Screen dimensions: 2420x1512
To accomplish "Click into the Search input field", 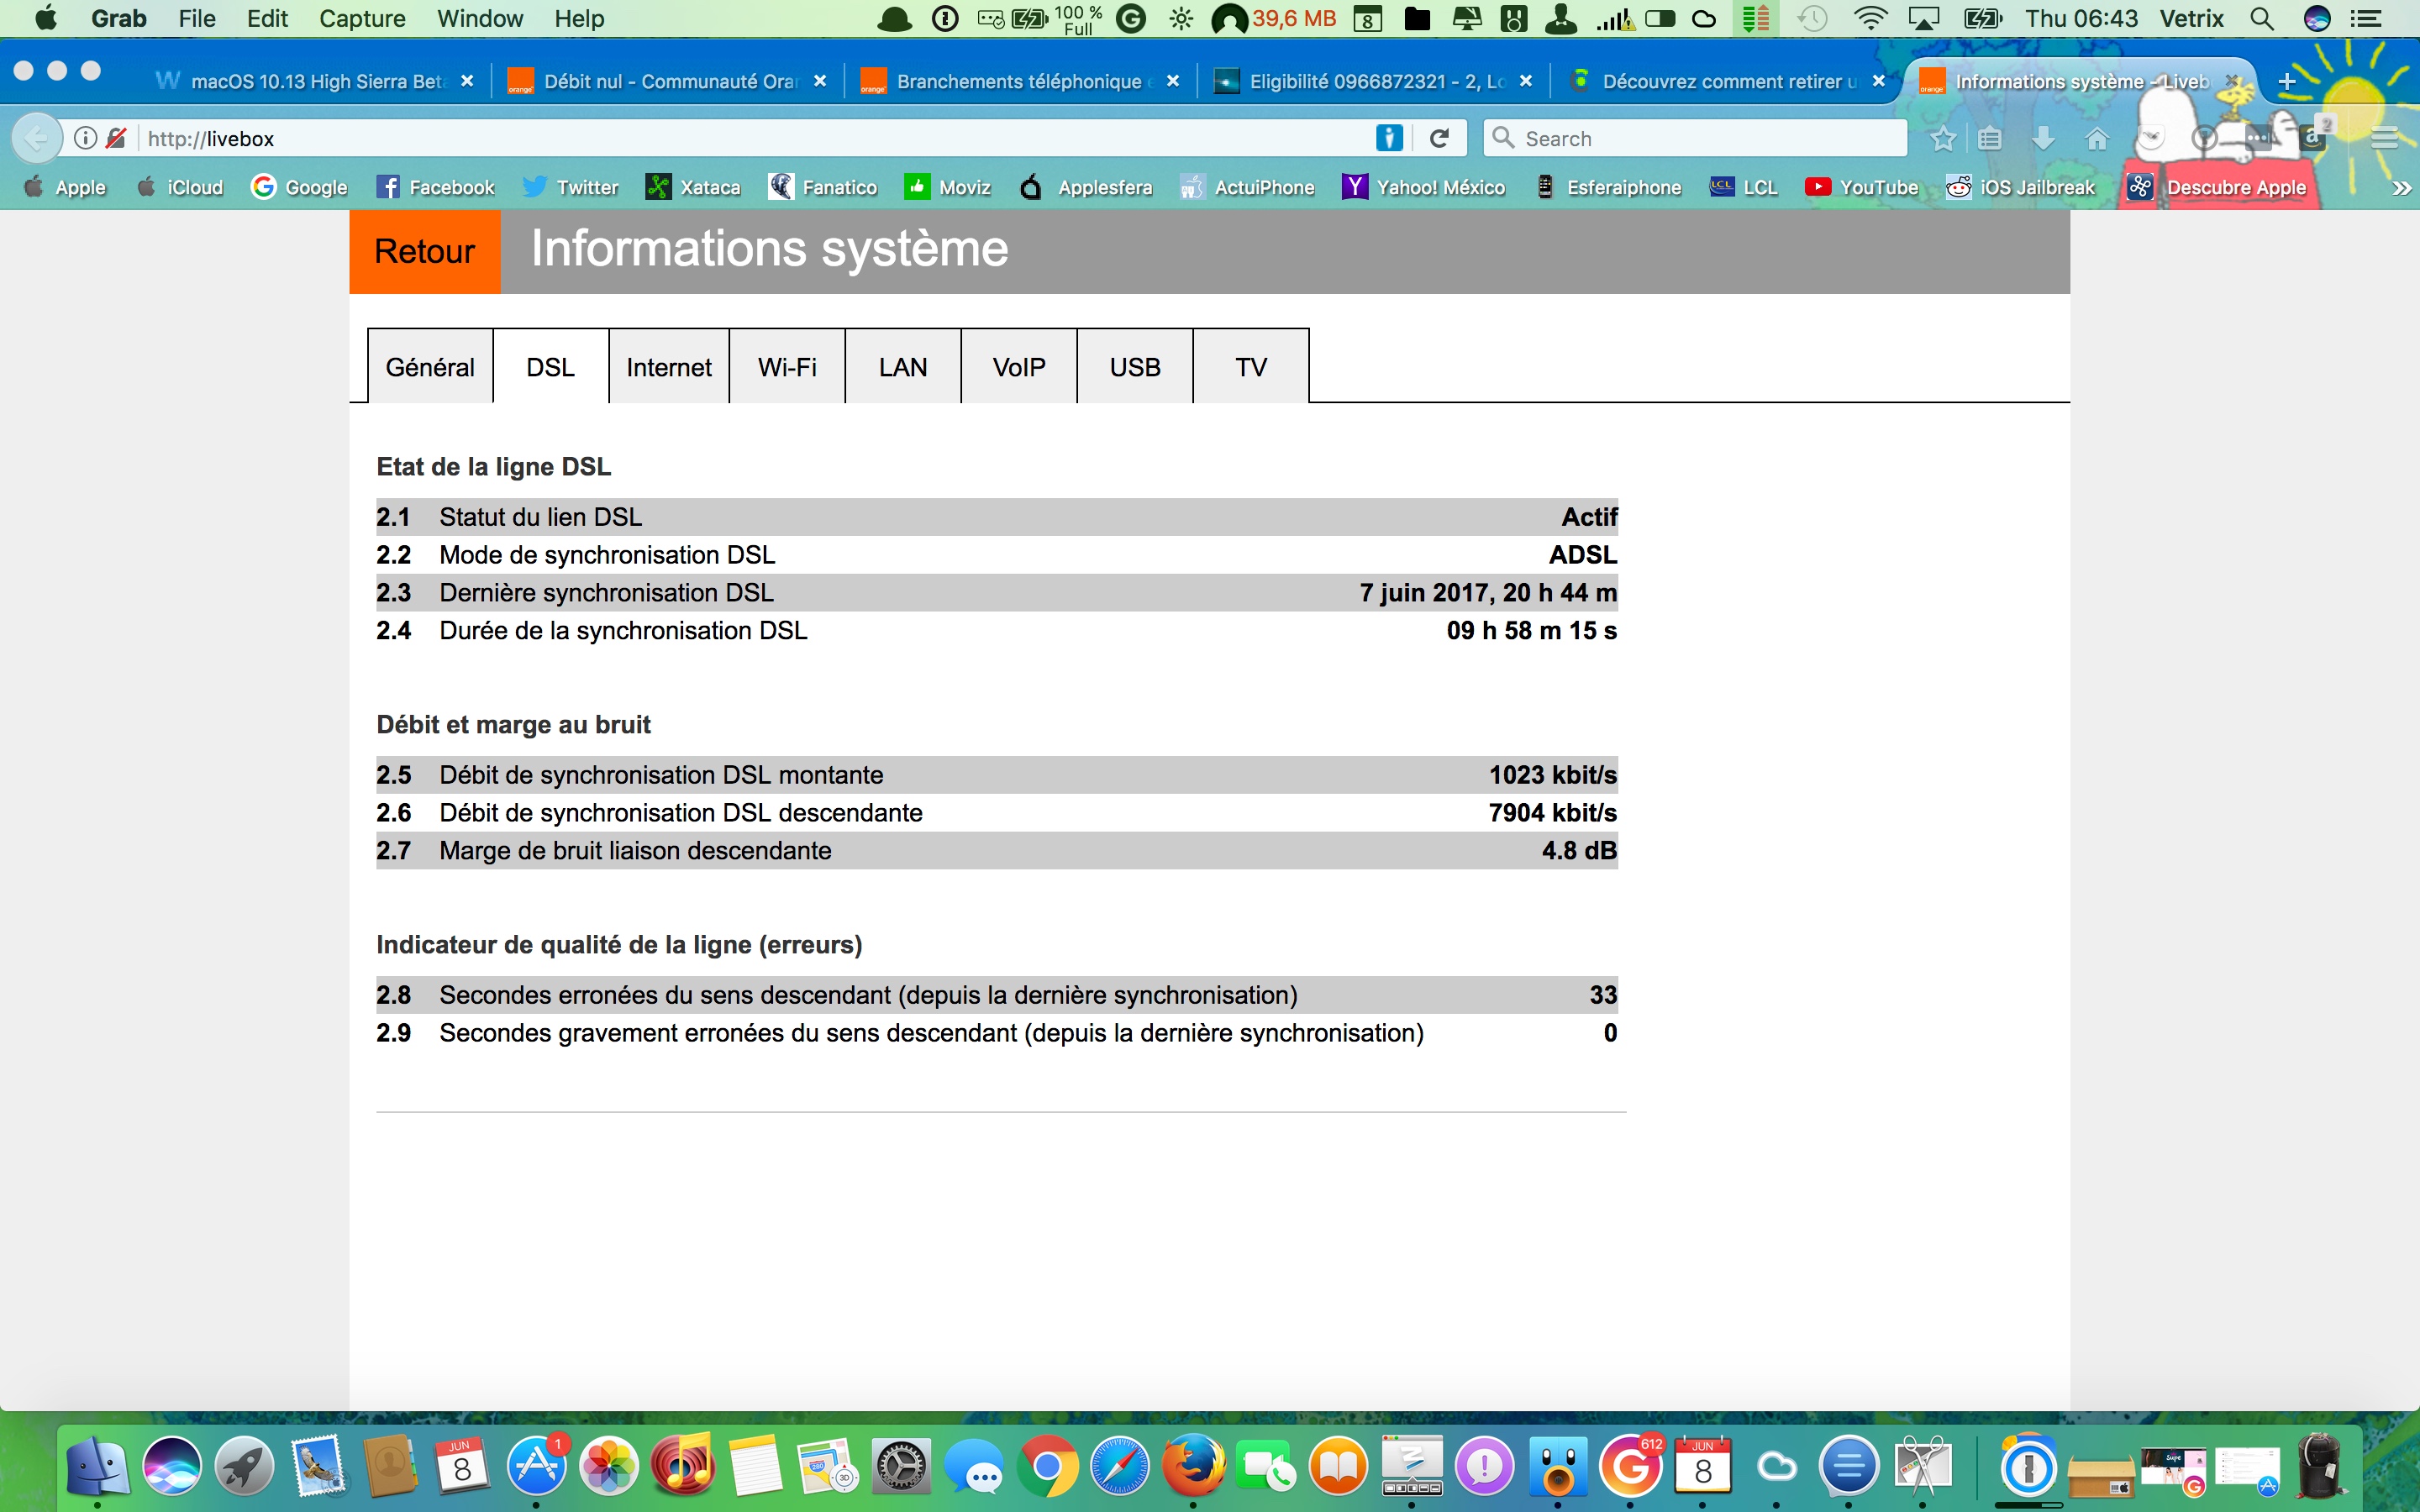I will click(x=1700, y=138).
